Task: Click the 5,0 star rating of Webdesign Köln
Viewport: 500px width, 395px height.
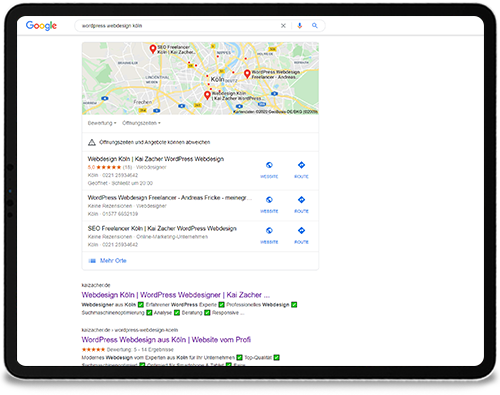Action: pyautogui.click(x=104, y=167)
